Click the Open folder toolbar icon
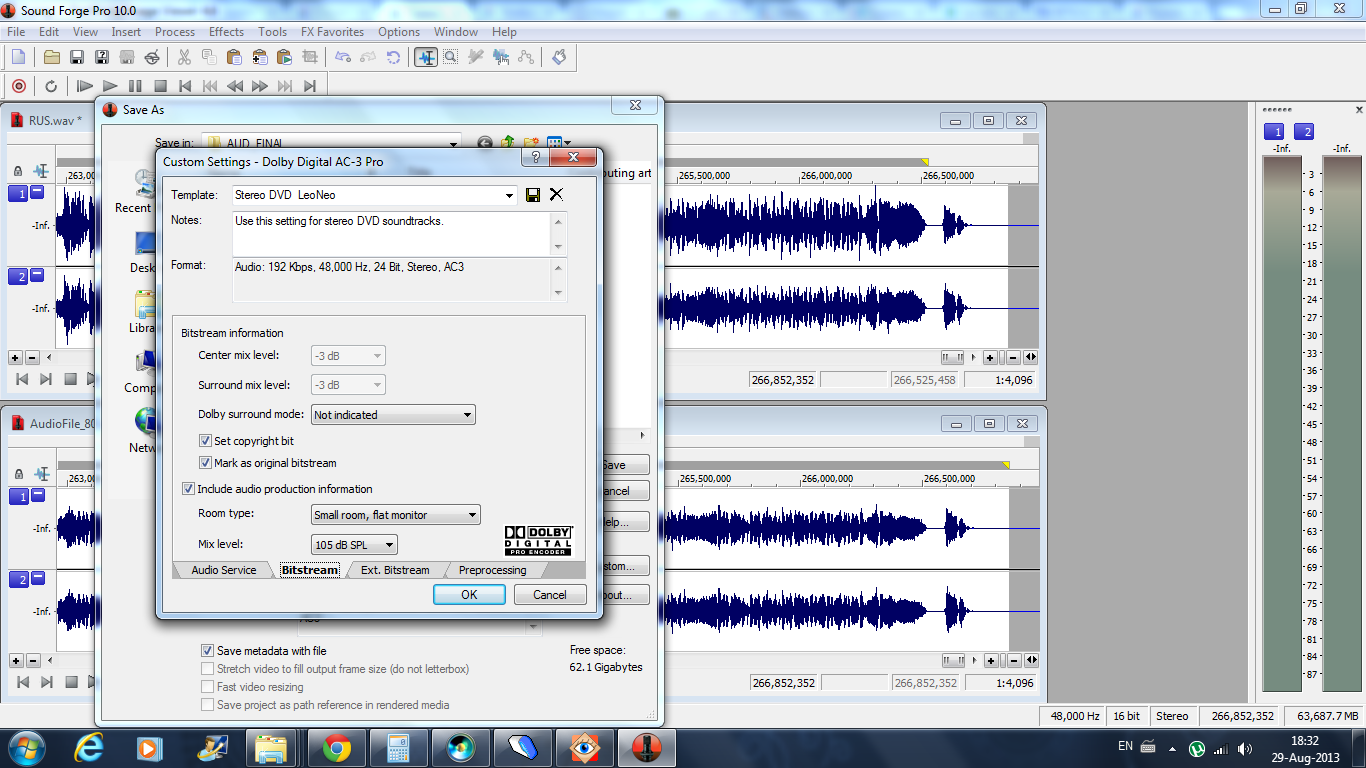Image resolution: width=1366 pixels, height=768 pixels. 52,57
